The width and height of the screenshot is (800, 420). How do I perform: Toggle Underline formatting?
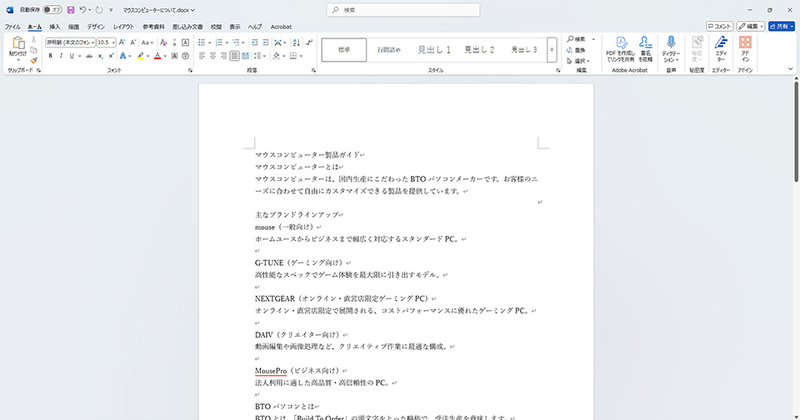[72, 56]
